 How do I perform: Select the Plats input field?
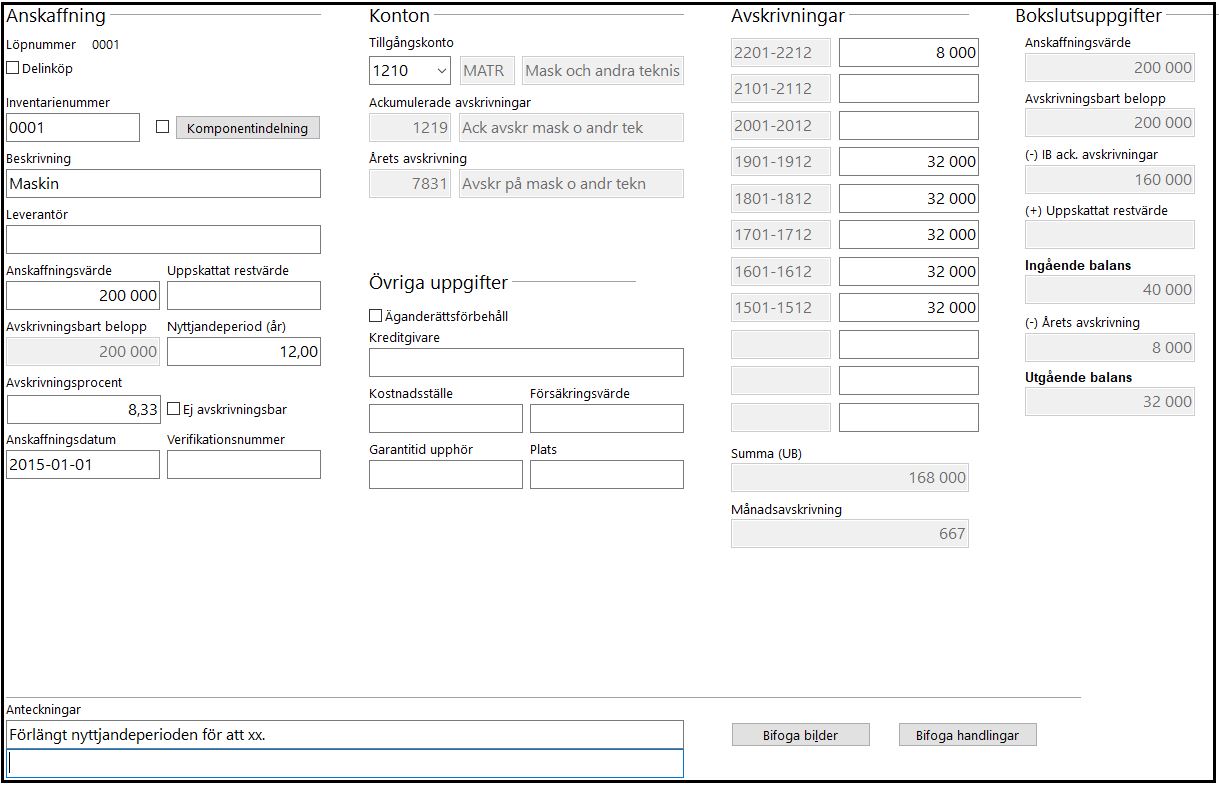607,475
